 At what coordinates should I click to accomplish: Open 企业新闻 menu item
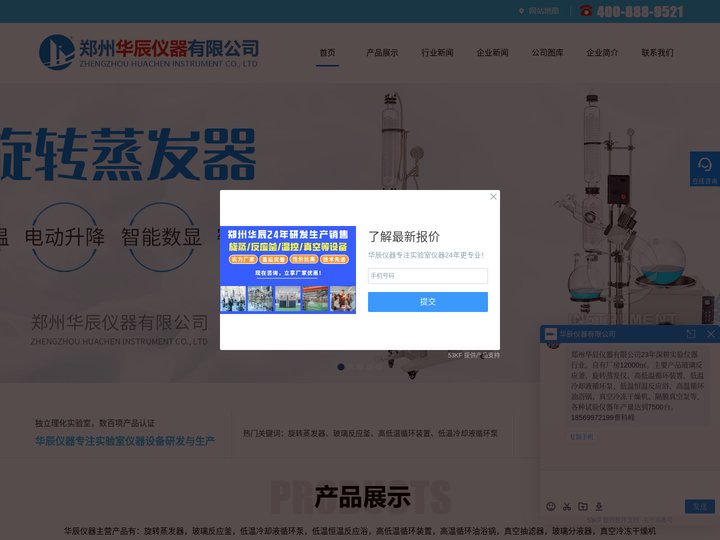492,52
